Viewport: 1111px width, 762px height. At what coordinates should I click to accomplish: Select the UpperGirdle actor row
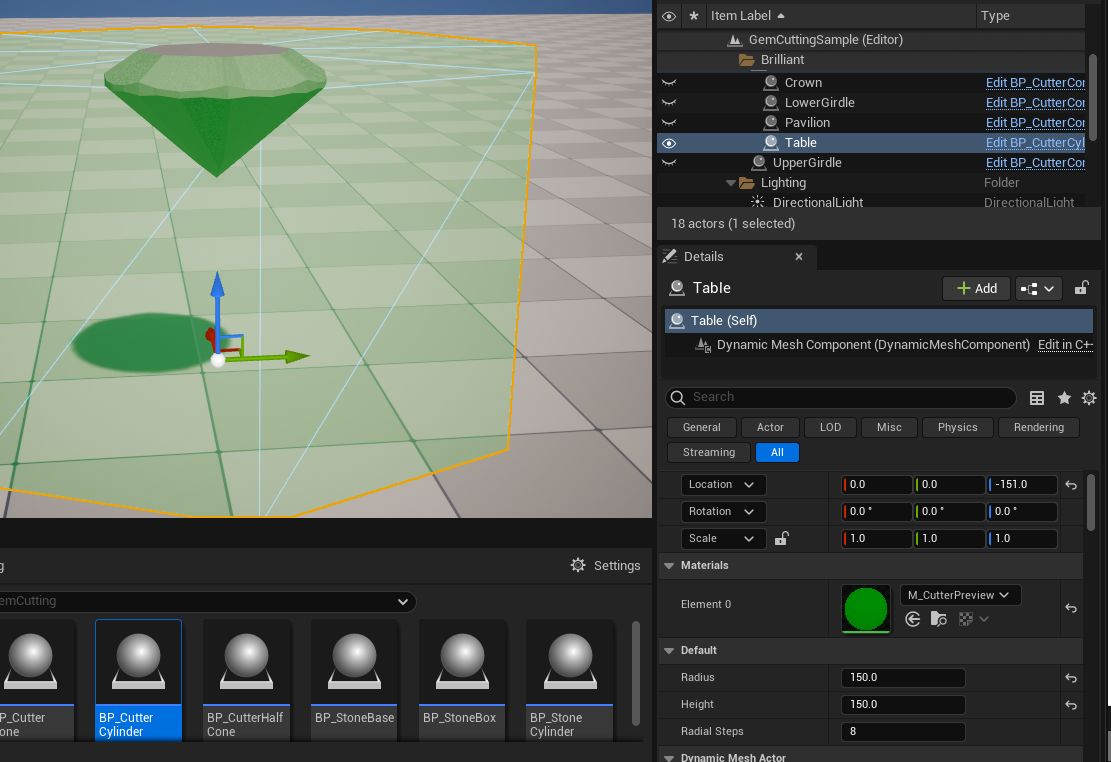tap(807, 163)
